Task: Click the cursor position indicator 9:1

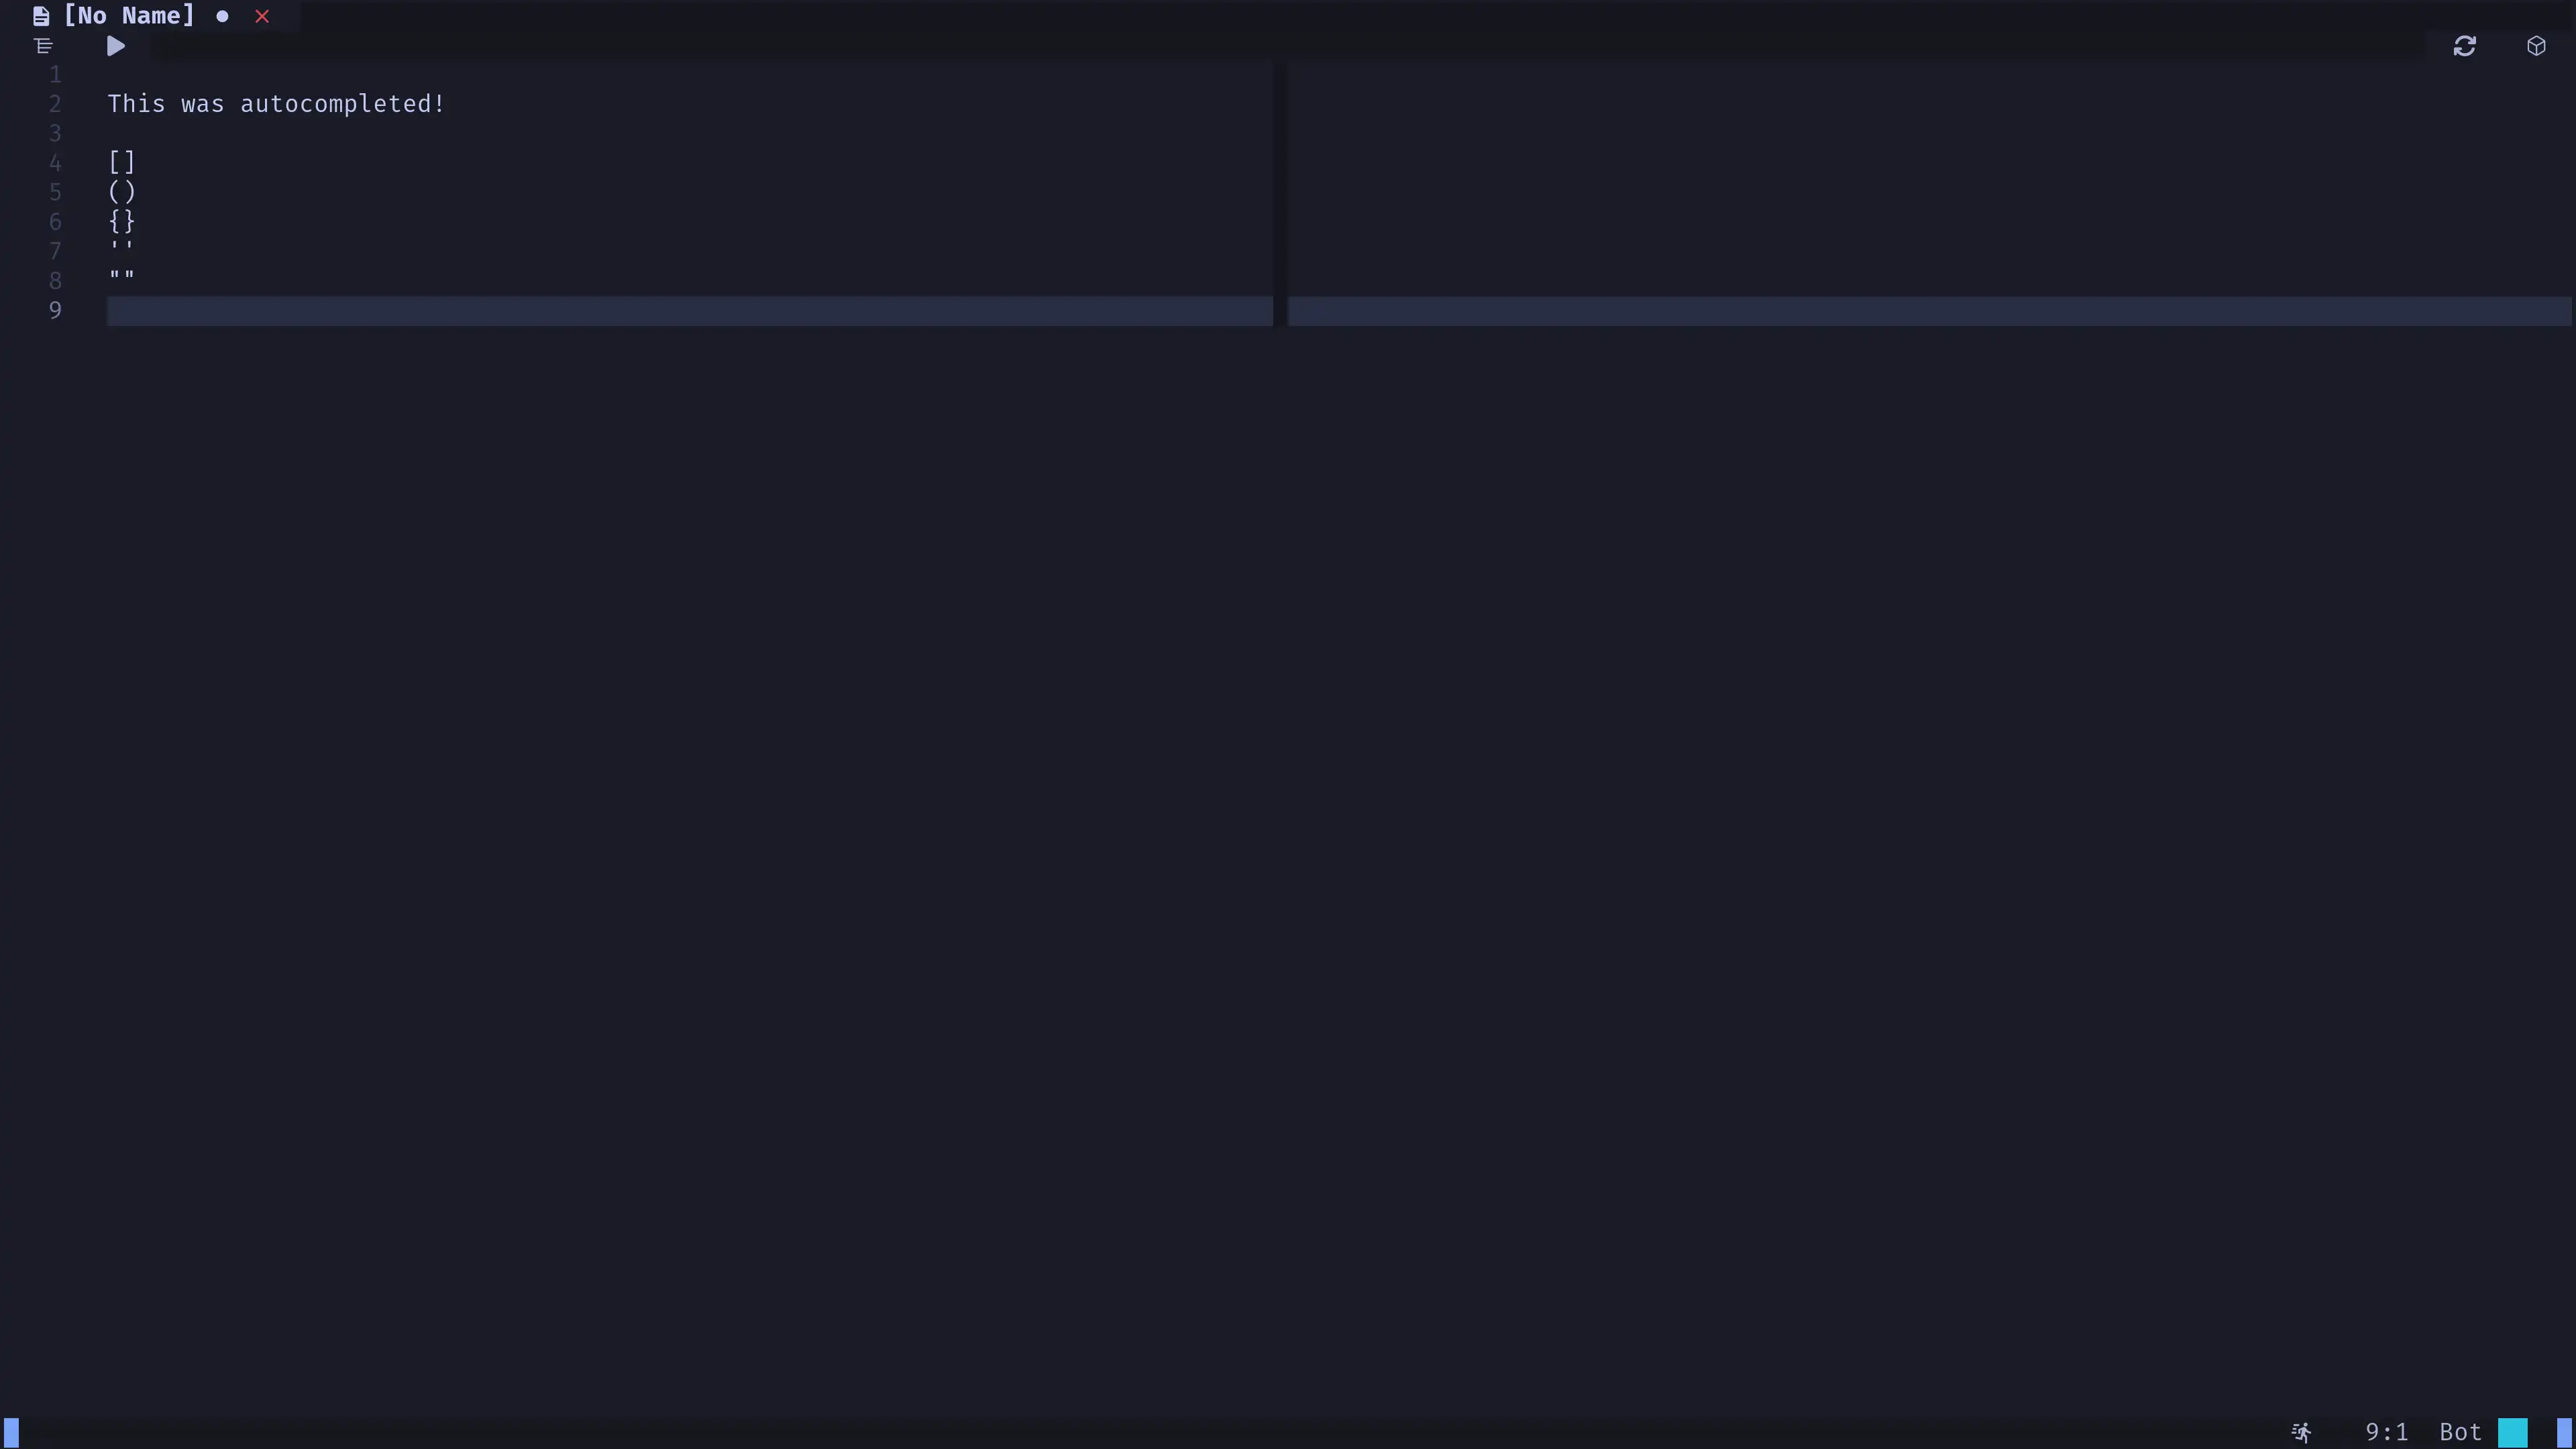Action: [2387, 1432]
